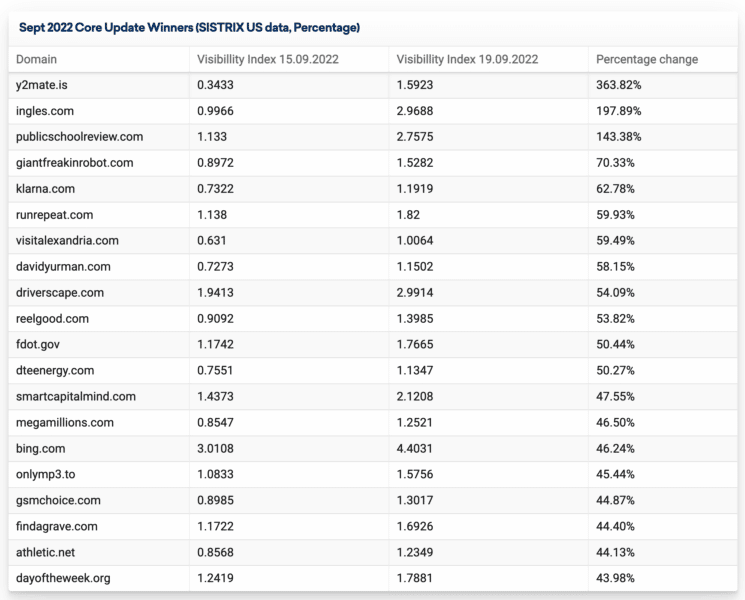
Task: Click the Visibility Index 19.09.2022 header
Action: [x=467, y=59]
